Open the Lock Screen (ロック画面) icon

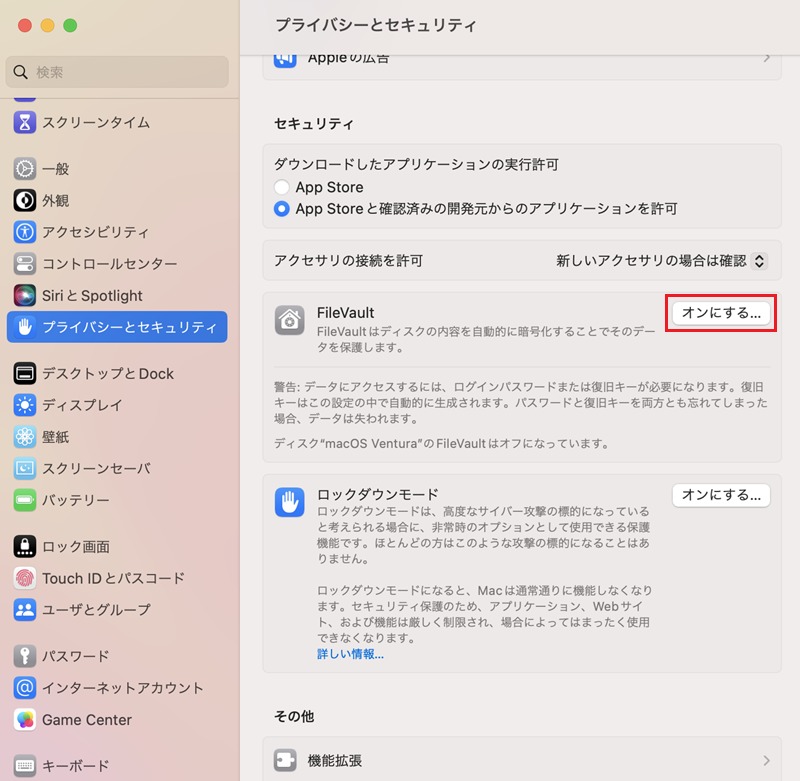24,546
